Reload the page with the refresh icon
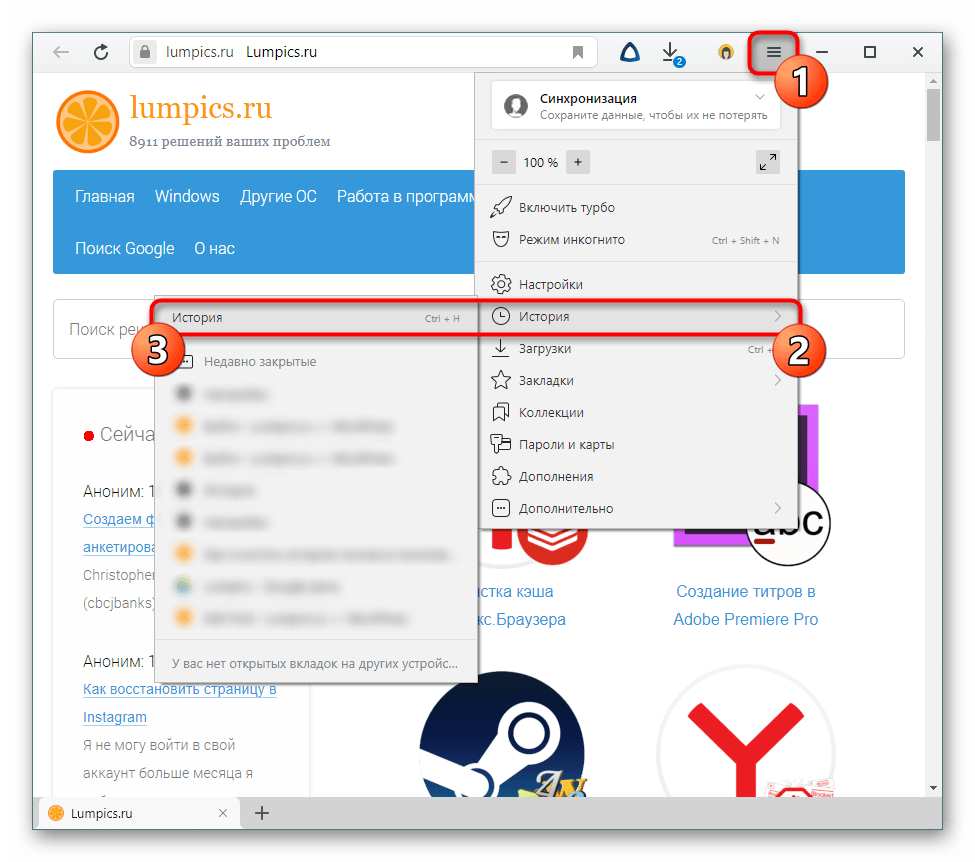Viewport: 975px width, 862px height. (x=101, y=52)
